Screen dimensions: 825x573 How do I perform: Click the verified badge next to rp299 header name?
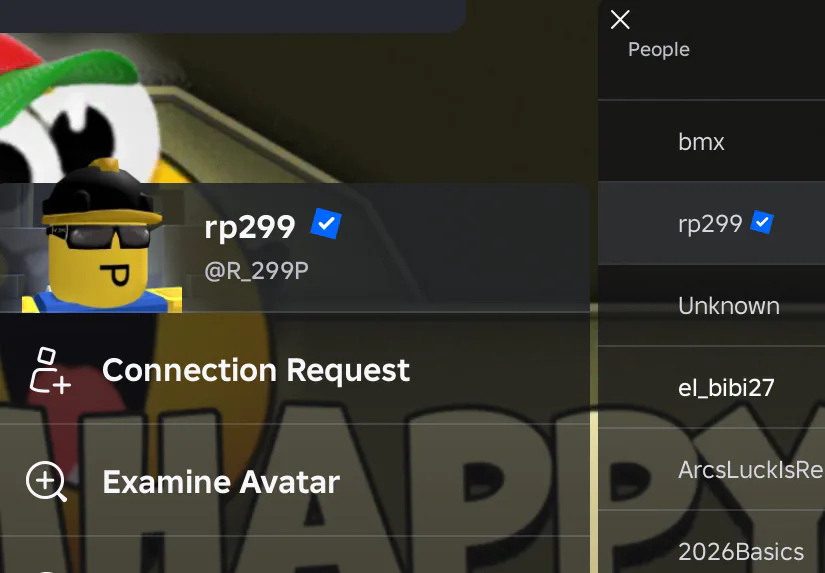click(x=326, y=224)
